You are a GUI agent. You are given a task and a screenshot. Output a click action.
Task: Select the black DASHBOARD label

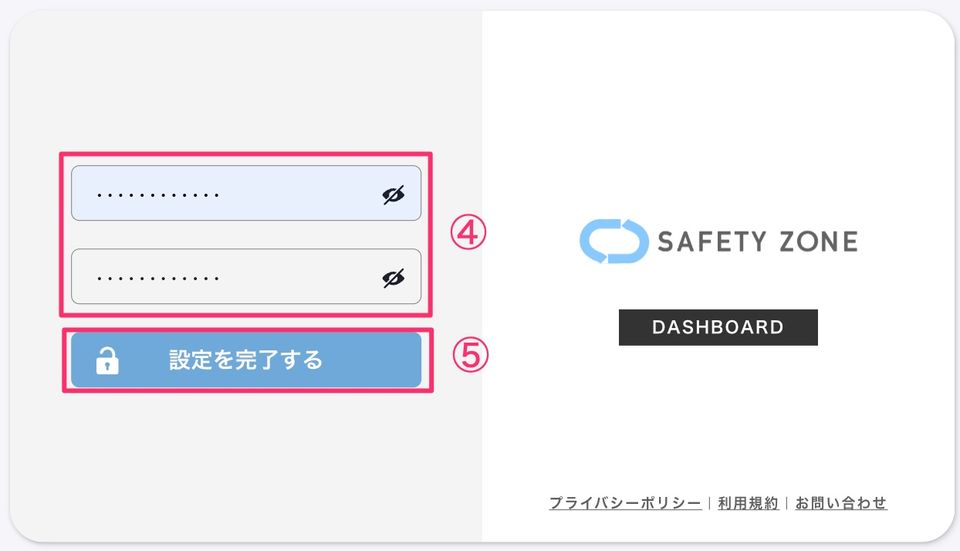click(718, 328)
